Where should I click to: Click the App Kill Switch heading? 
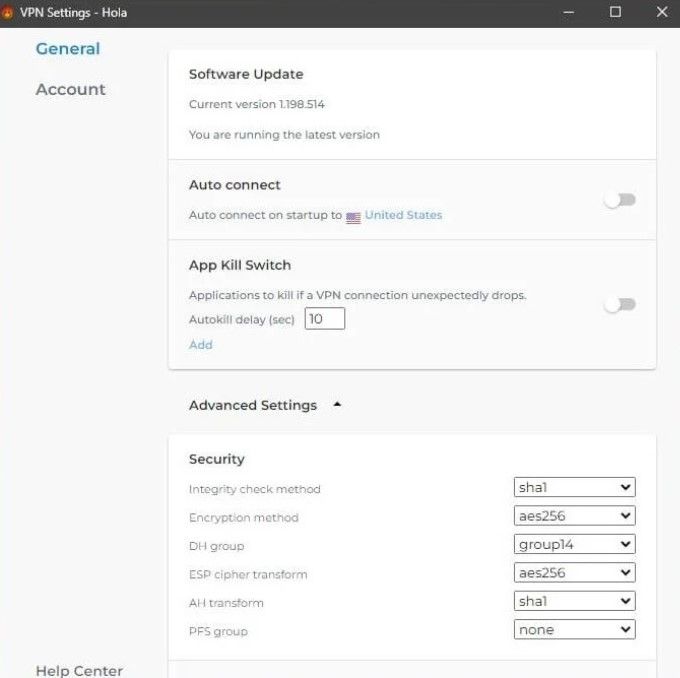pyautogui.click(x=240, y=265)
